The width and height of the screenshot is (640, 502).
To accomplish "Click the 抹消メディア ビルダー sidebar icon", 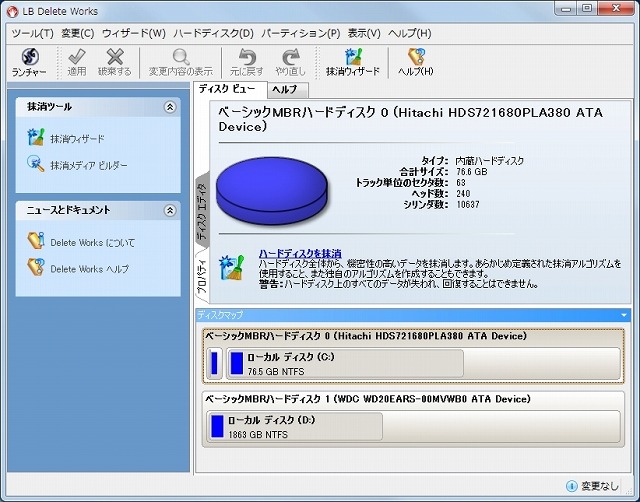I will coord(36,164).
